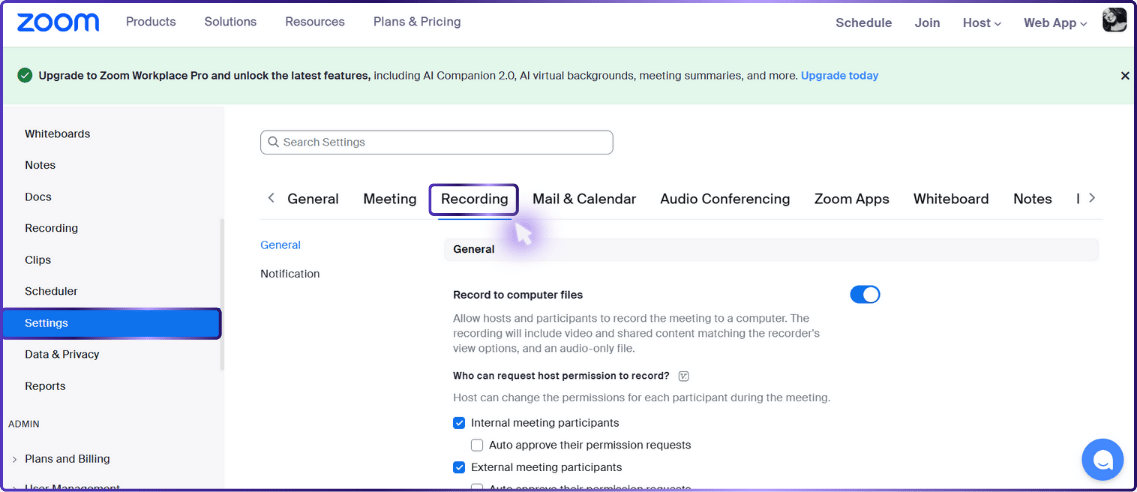Open Scheduler in sidebar

coord(51,291)
